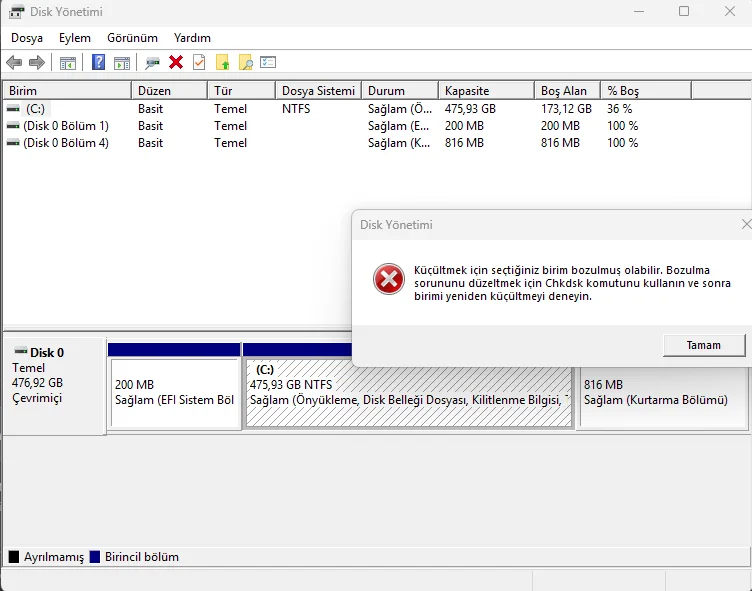This screenshot has height=591, width=752.
Task: Open the blue question mark Help icon
Action: 98,62
